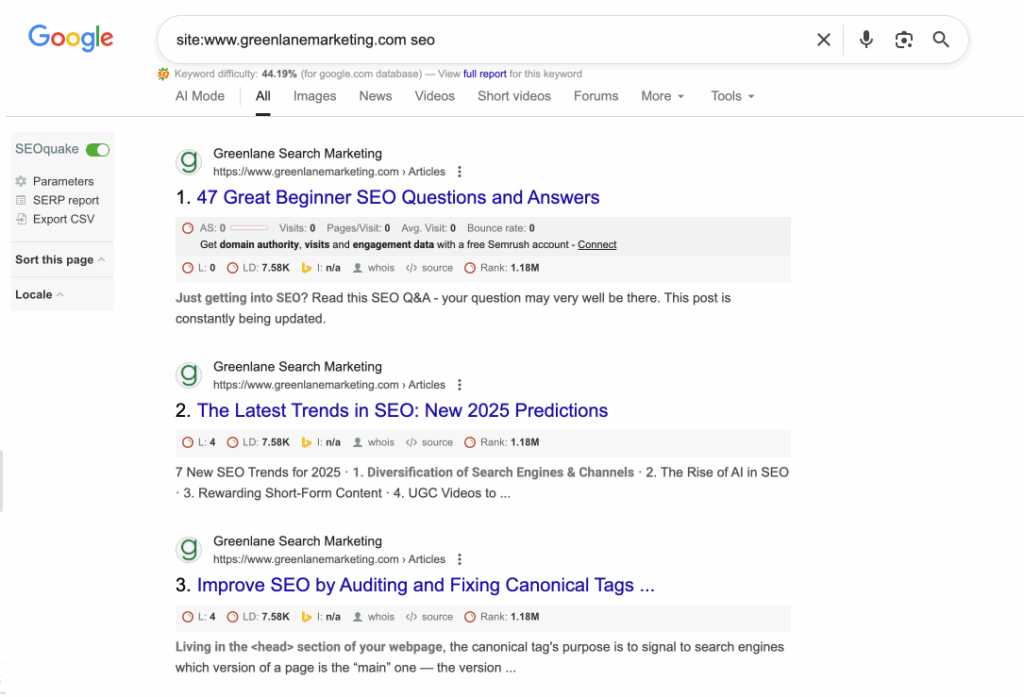Open Google Lens image search icon
Image resolution: width=1024 pixels, height=697 pixels.
point(904,40)
